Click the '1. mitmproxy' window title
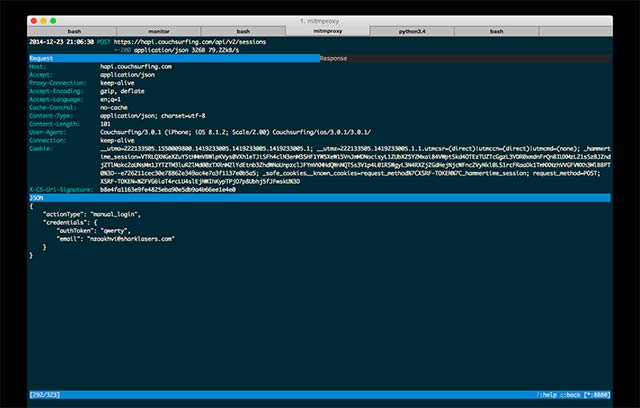 pos(320,21)
